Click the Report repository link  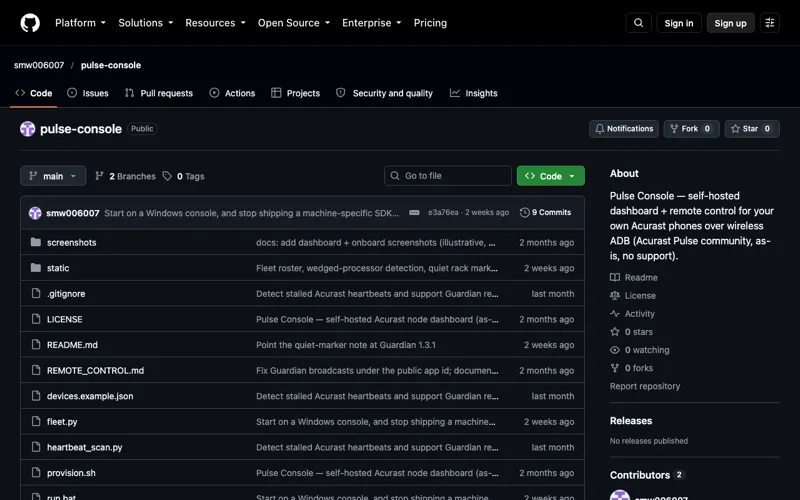pos(645,386)
